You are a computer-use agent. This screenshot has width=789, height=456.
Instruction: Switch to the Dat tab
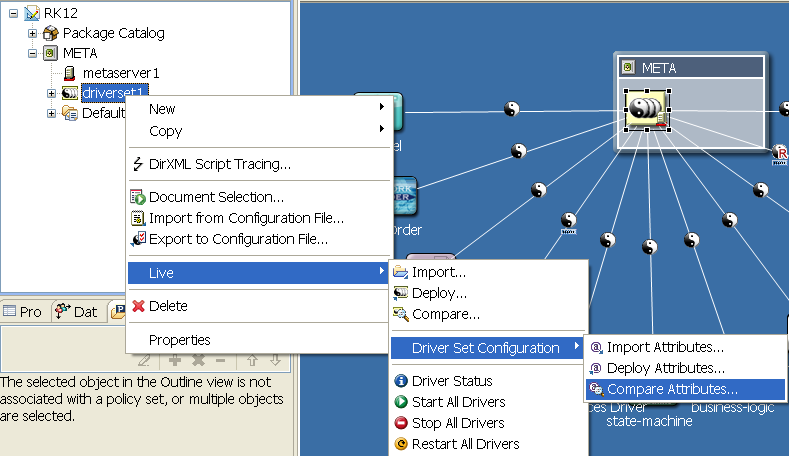point(76,312)
